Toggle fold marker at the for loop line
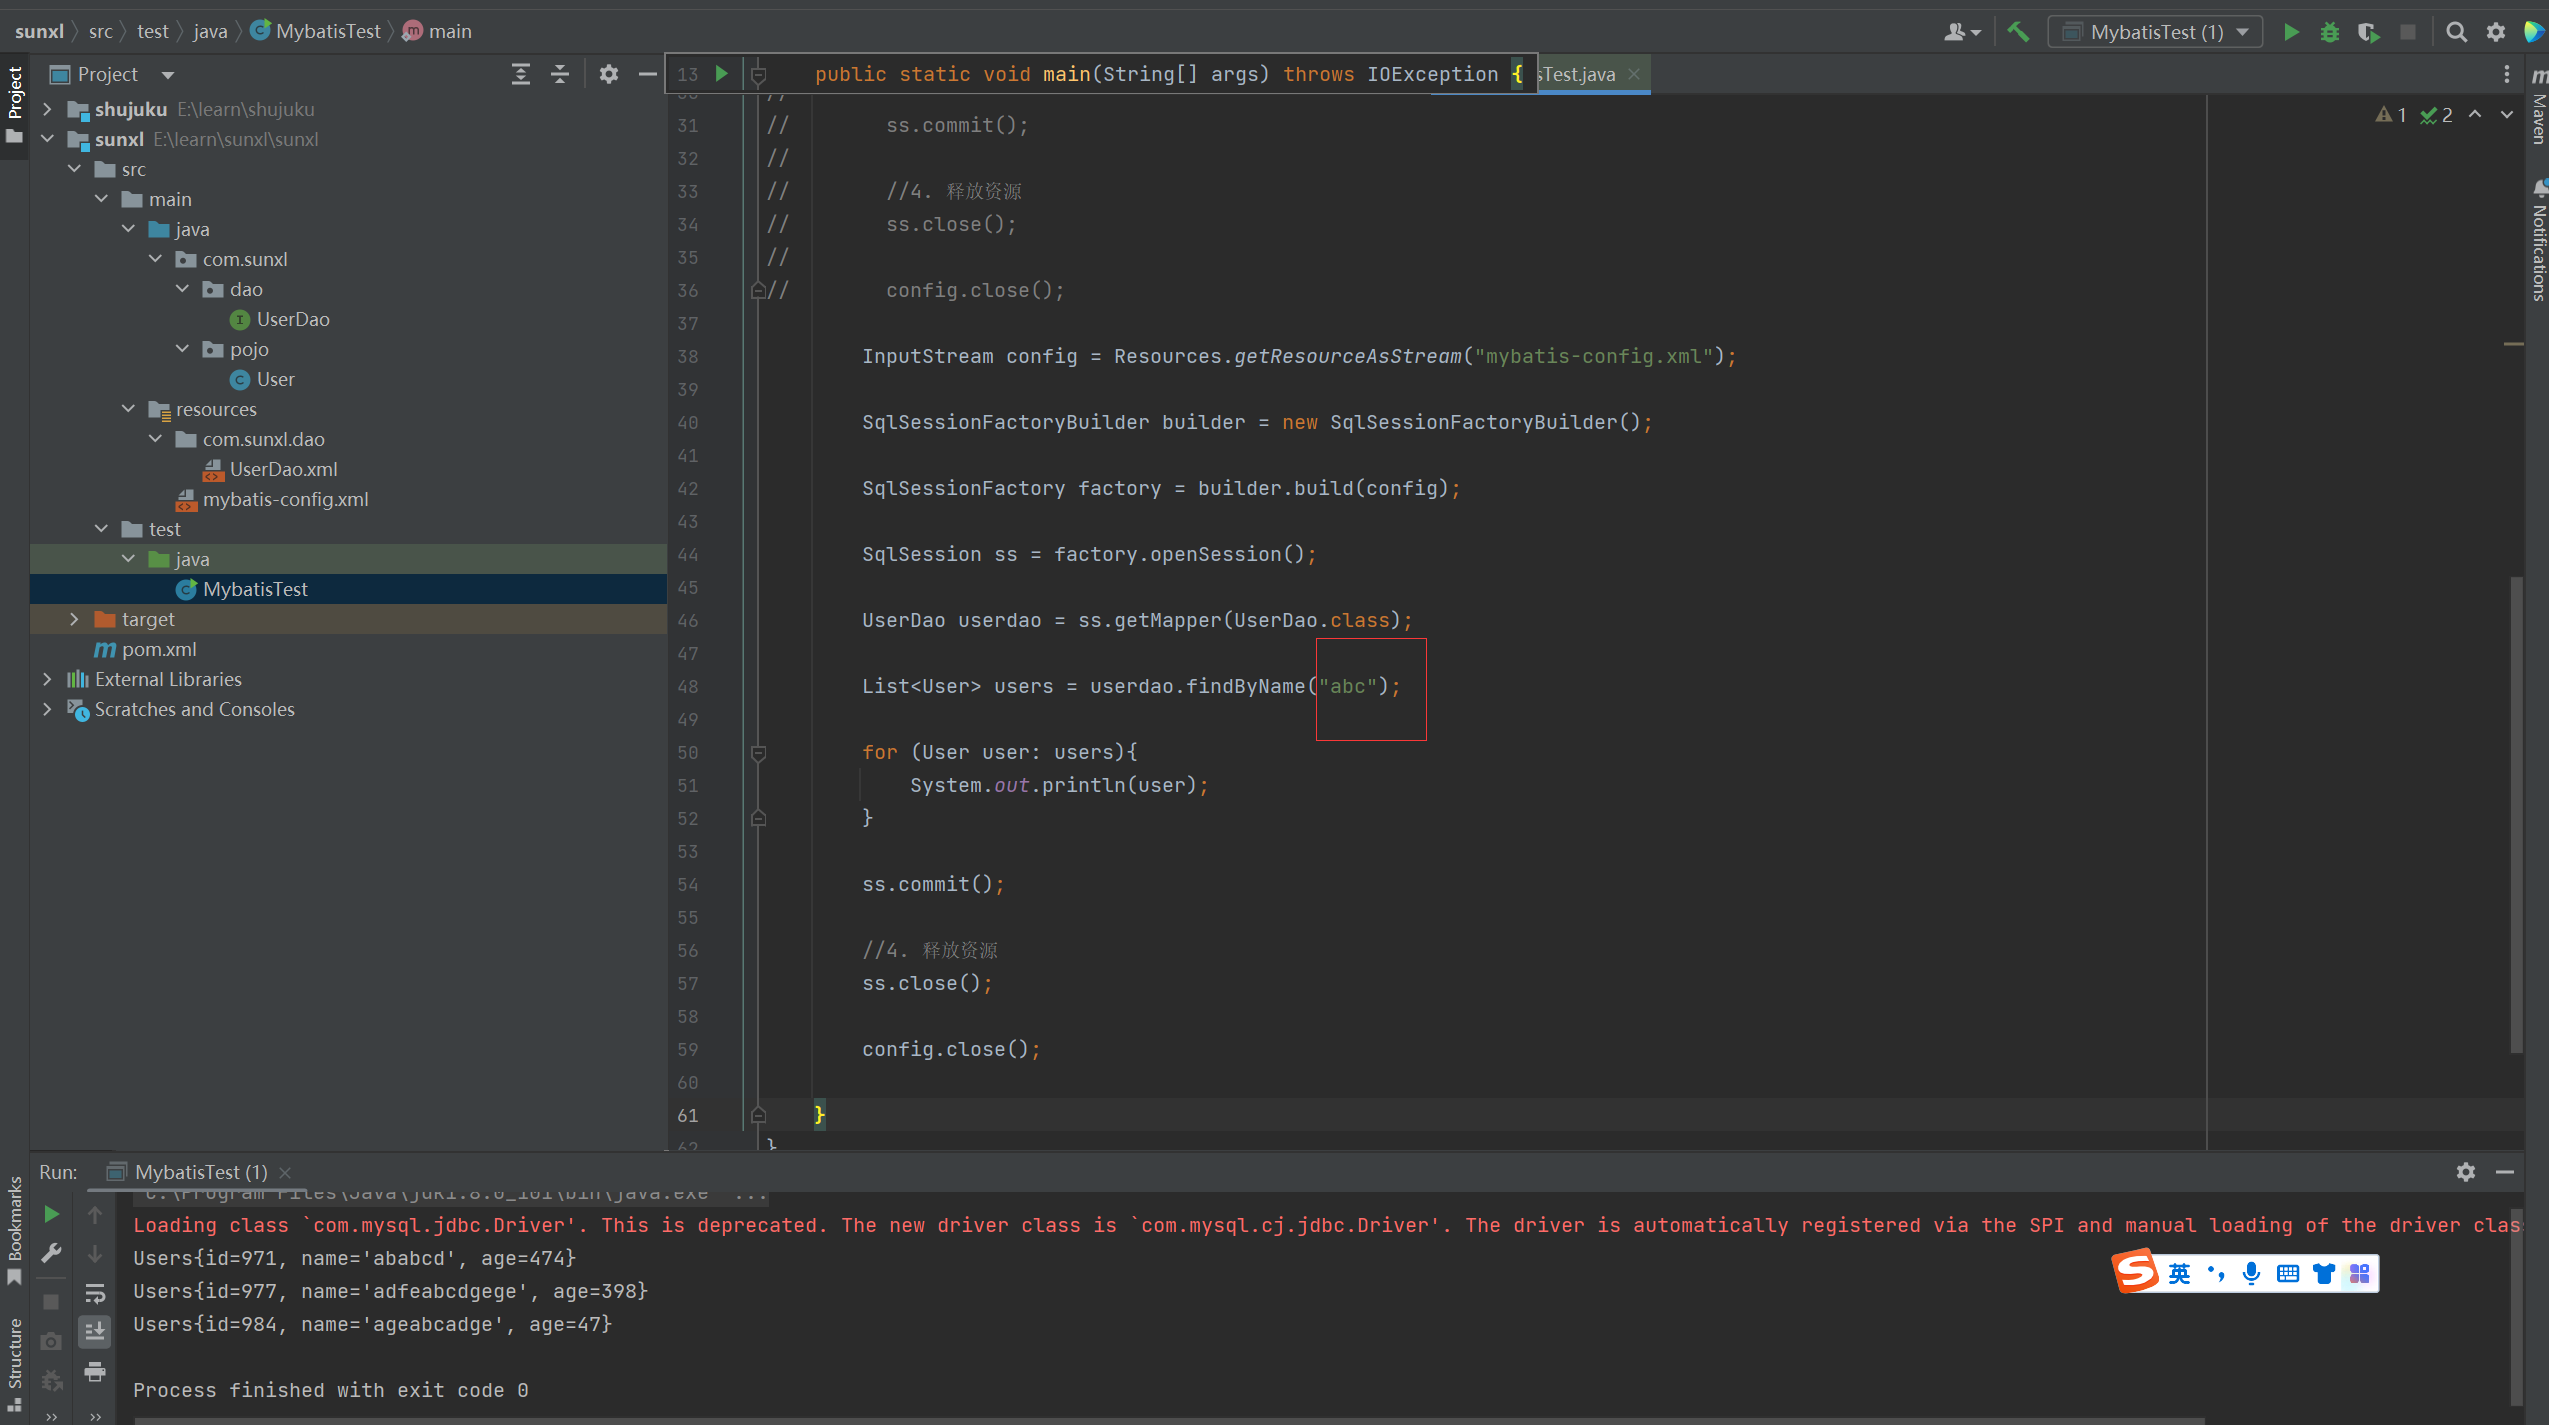The height and width of the screenshot is (1425, 2549). coord(758,753)
